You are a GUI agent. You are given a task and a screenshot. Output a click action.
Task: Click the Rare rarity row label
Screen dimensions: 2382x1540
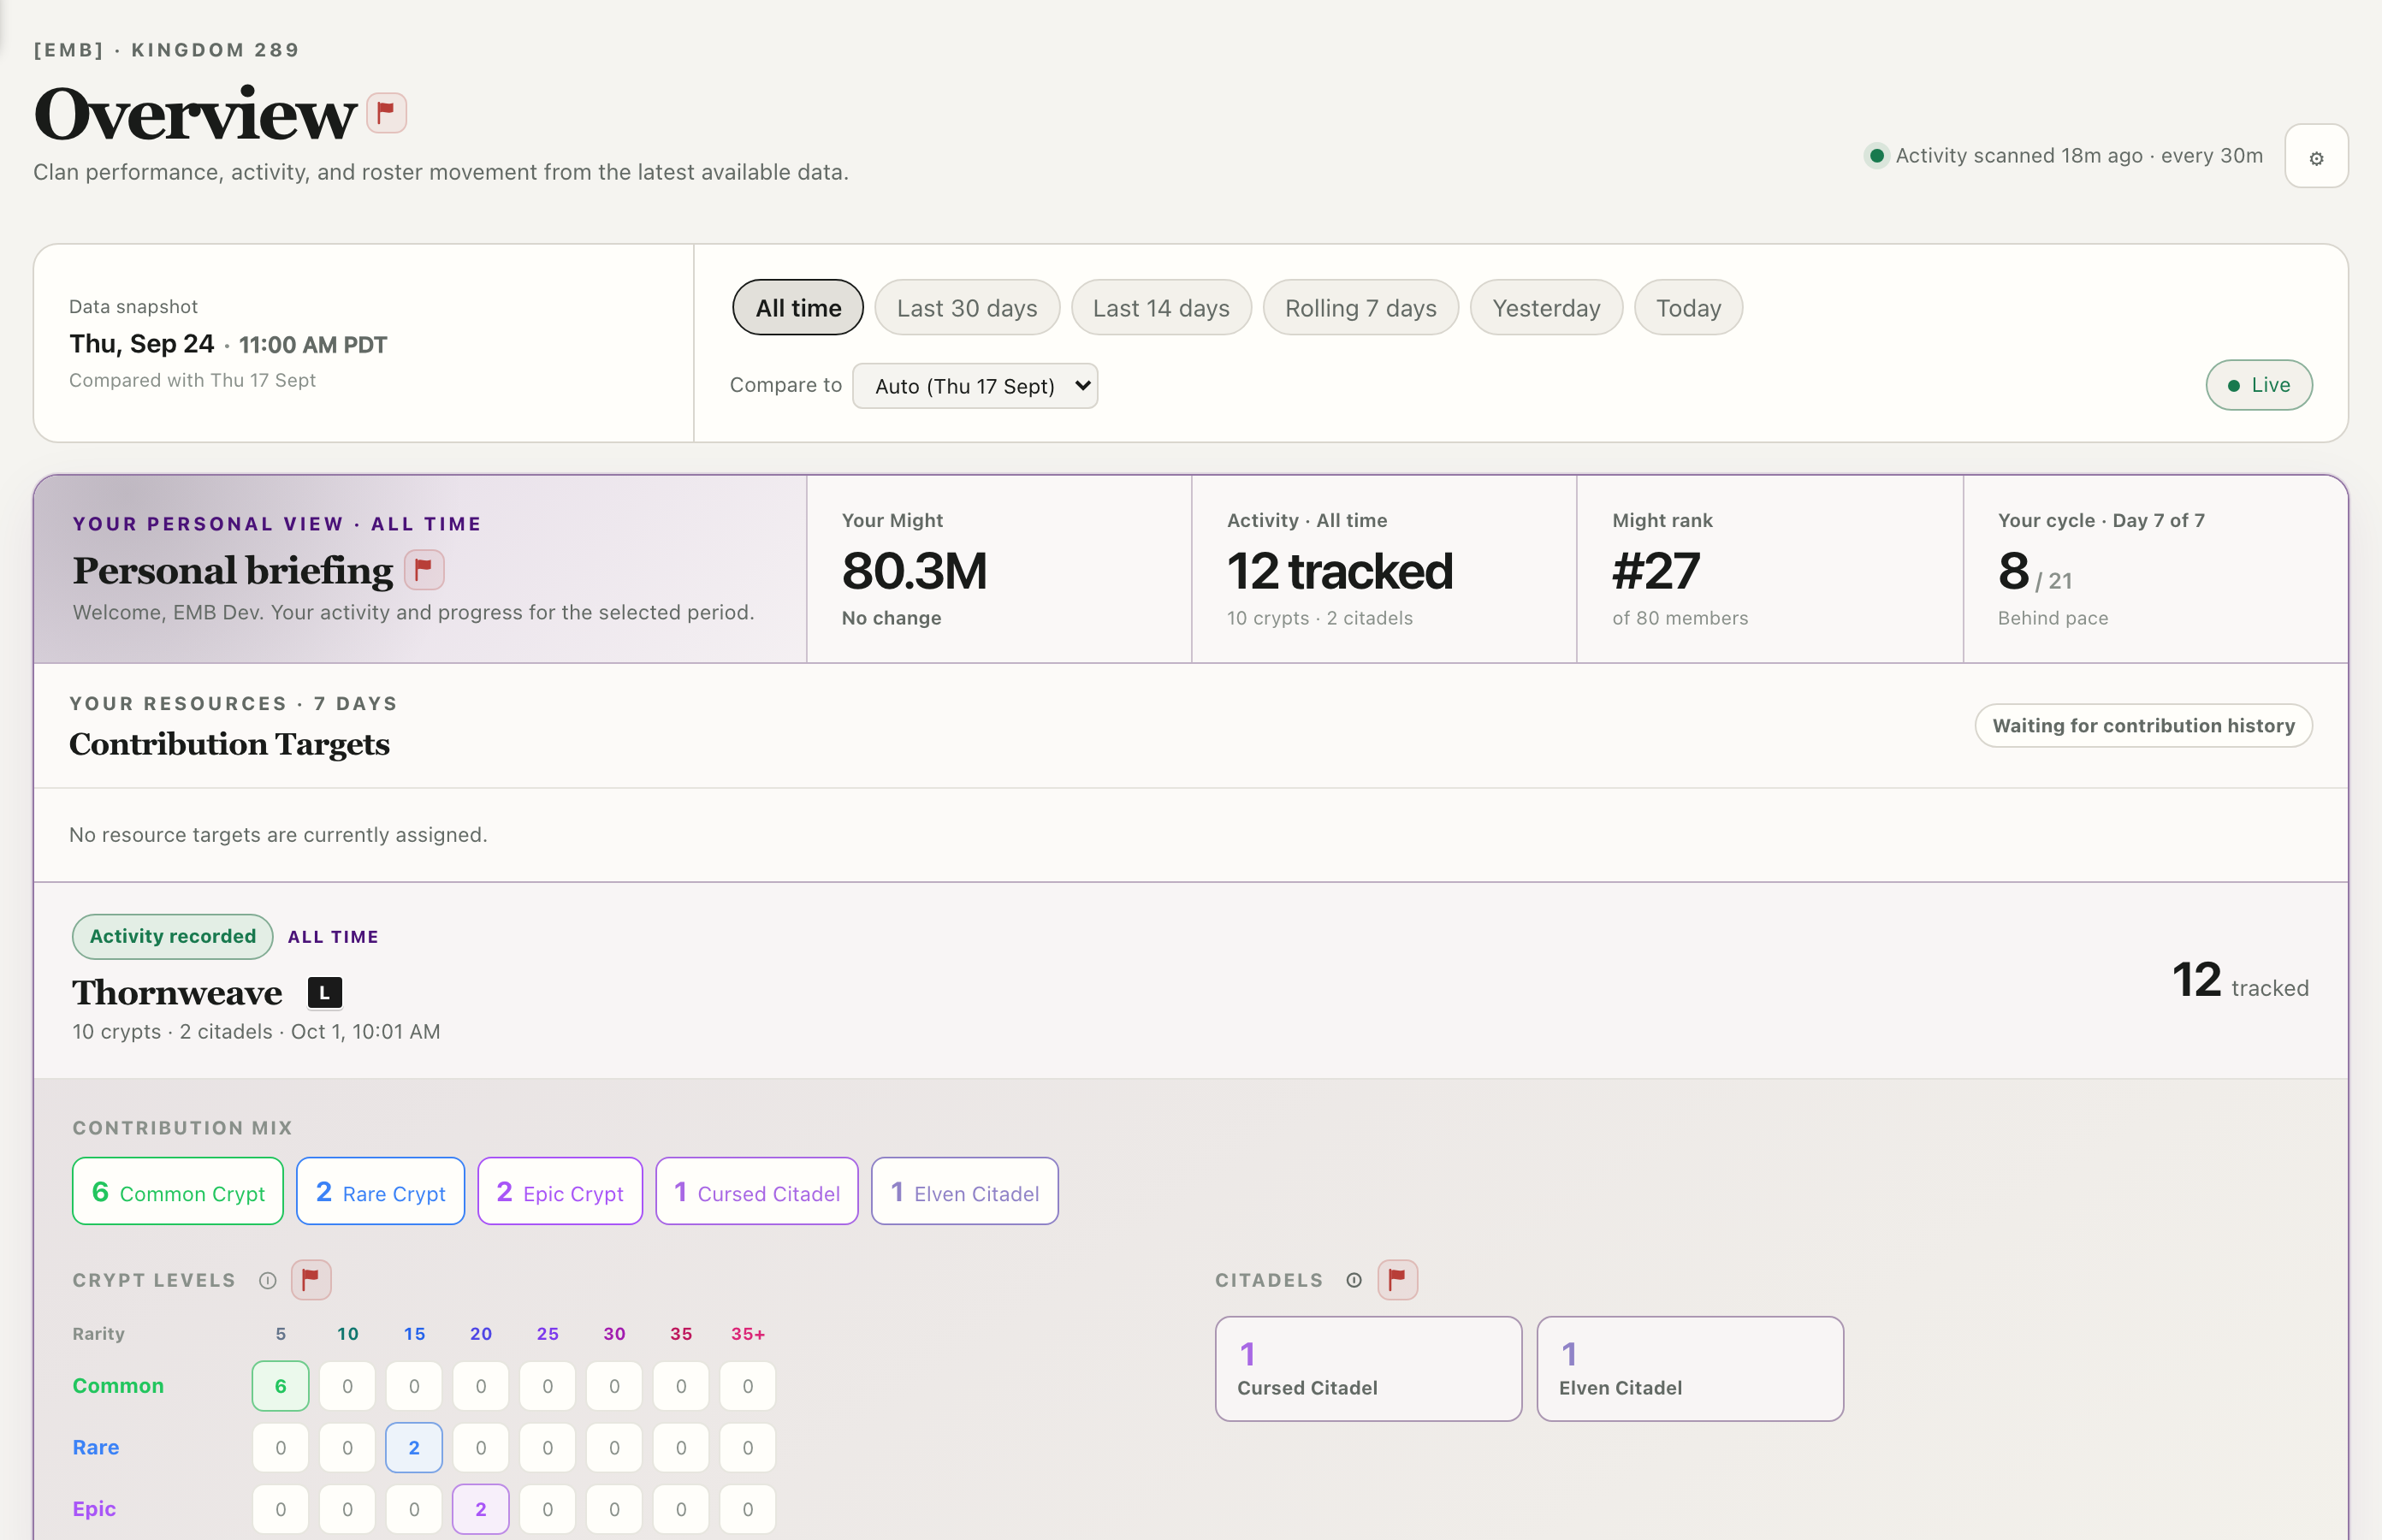(96, 1448)
